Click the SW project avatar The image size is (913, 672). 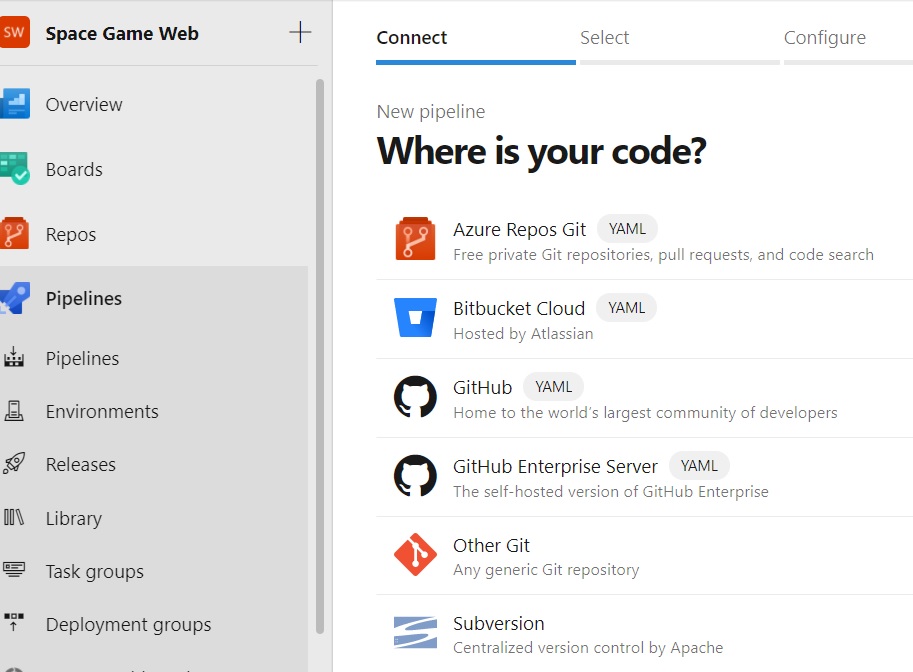pos(15,33)
